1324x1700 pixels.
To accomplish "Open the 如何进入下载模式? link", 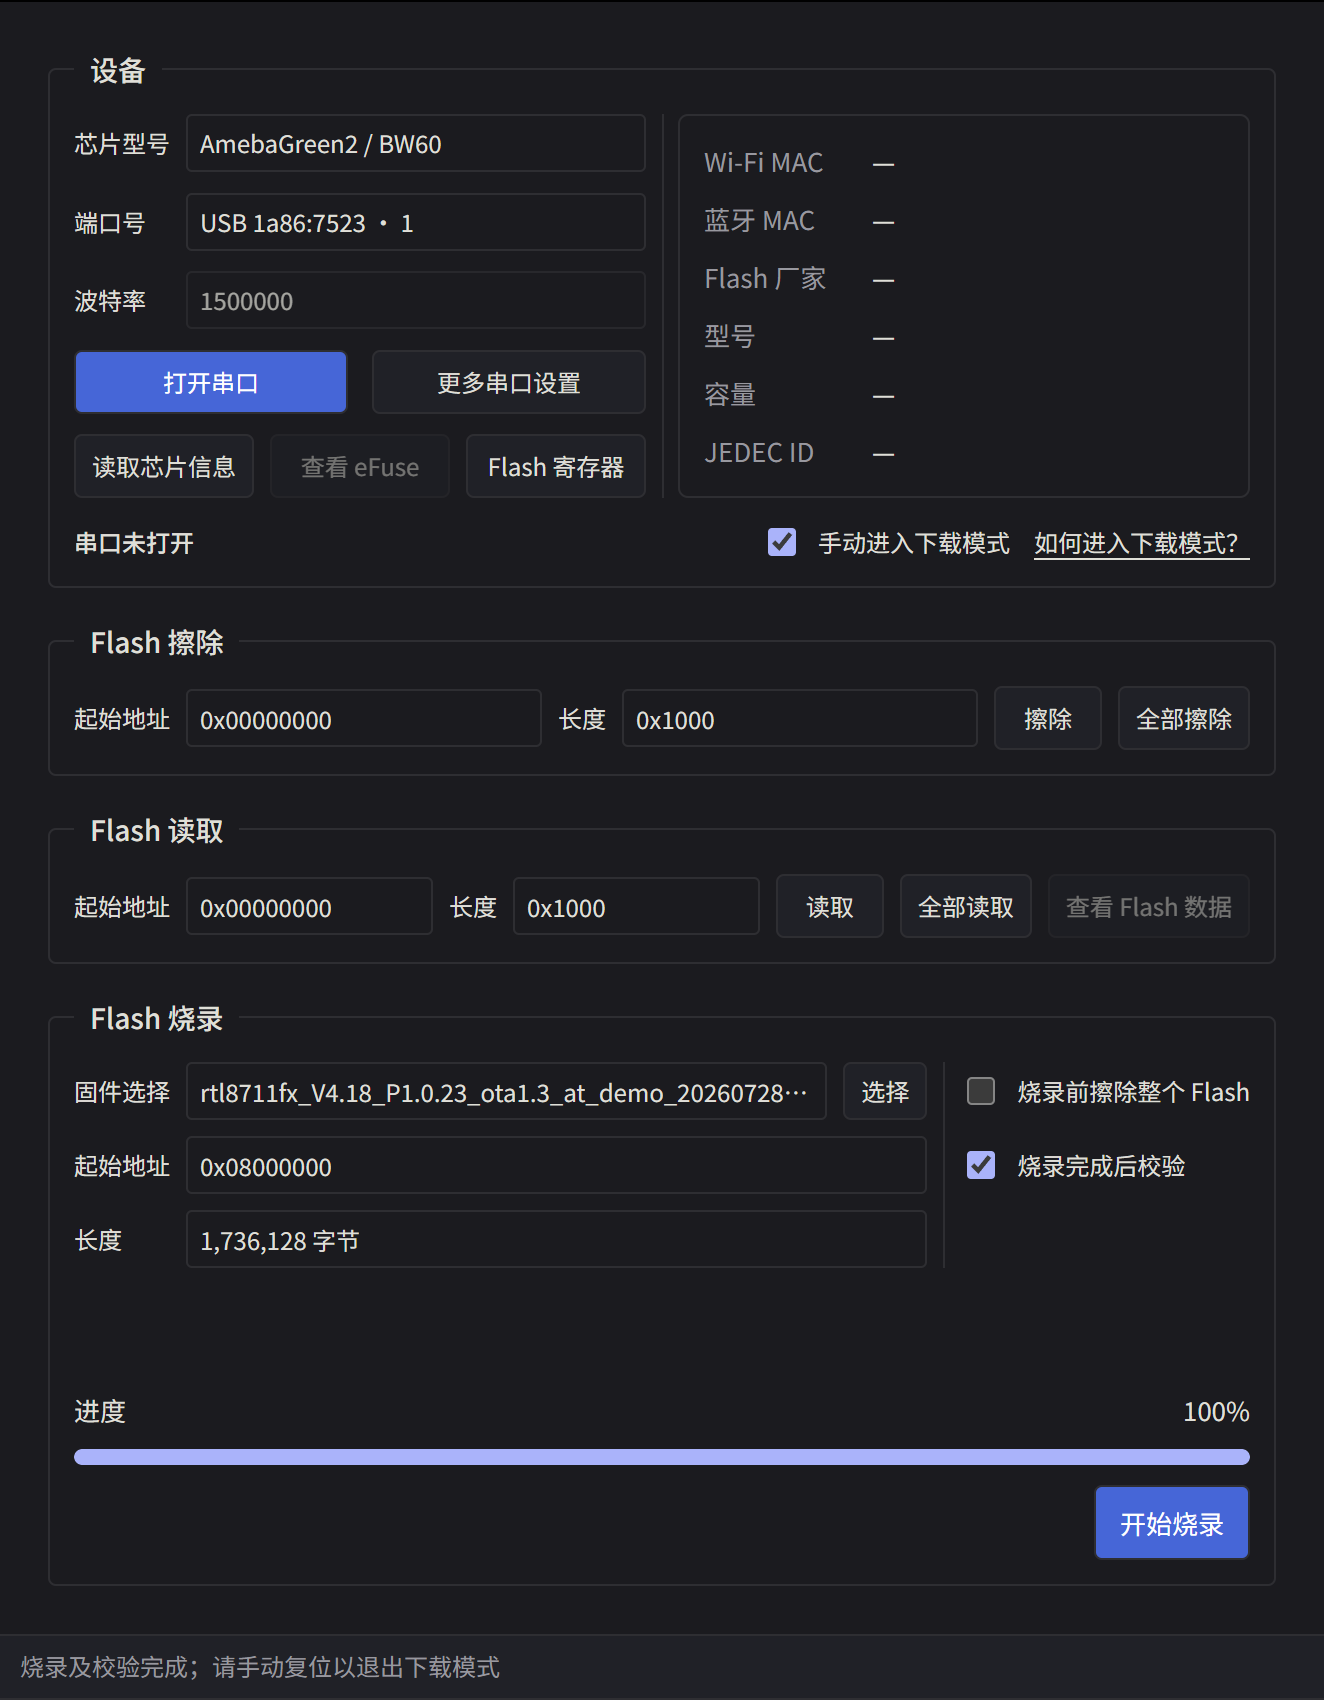I will [x=1141, y=543].
